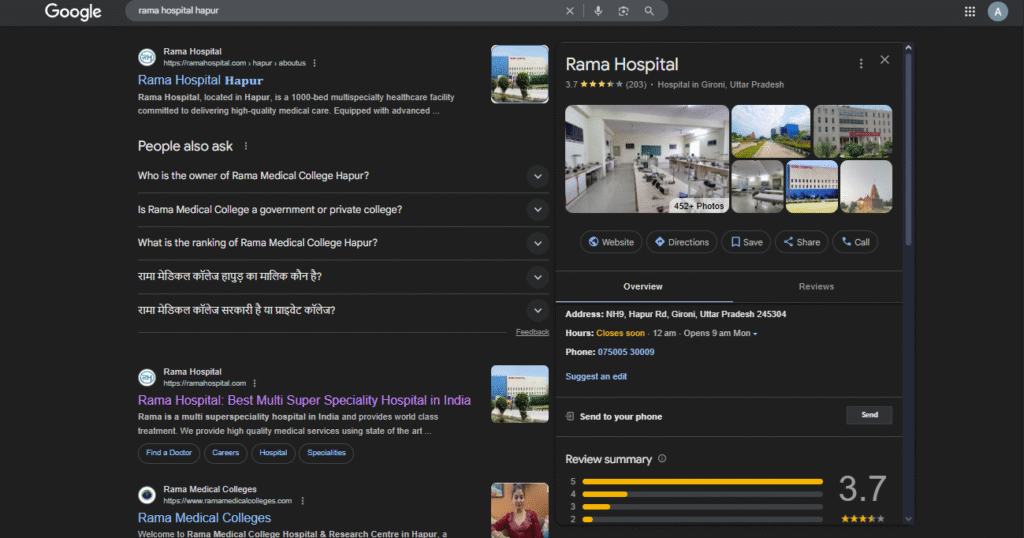Open search by image camera icon
The image size is (1024, 538).
(x=623, y=11)
